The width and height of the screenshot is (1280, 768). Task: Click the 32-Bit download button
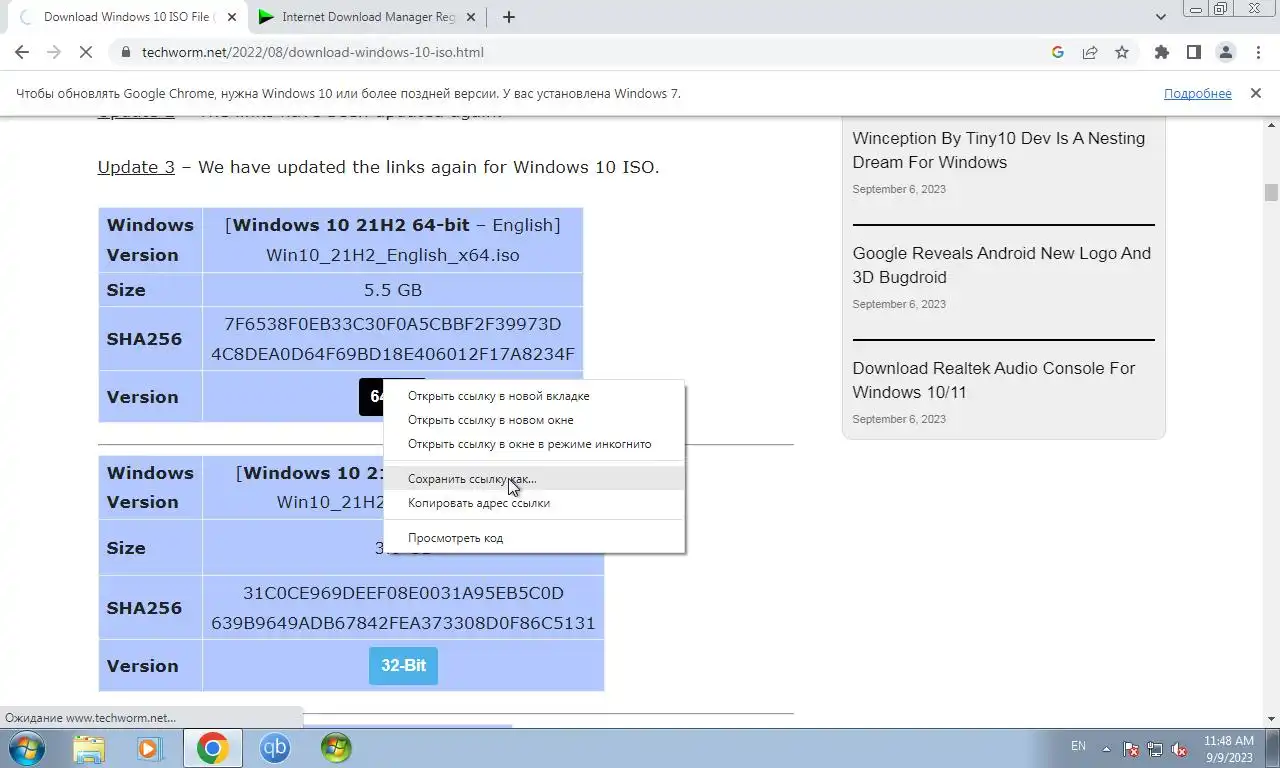(403, 666)
